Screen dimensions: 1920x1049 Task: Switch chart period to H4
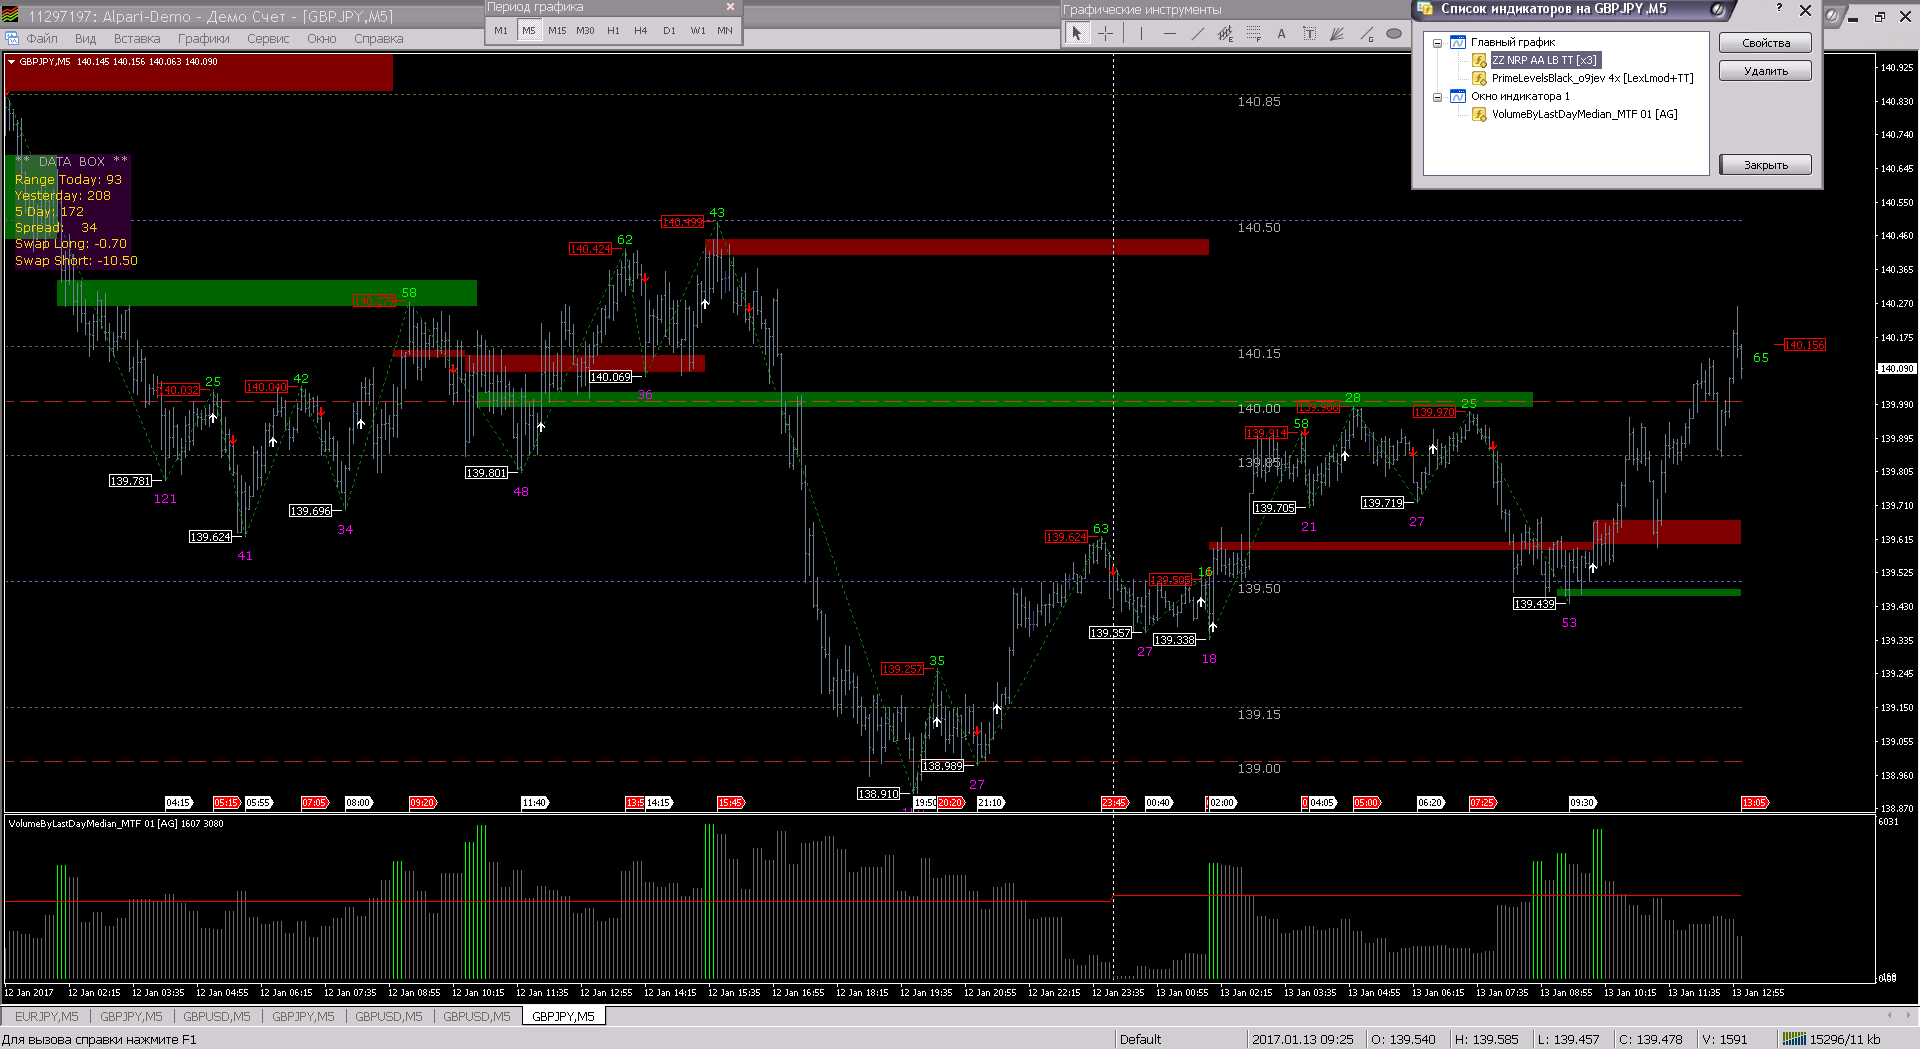coord(641,30)
